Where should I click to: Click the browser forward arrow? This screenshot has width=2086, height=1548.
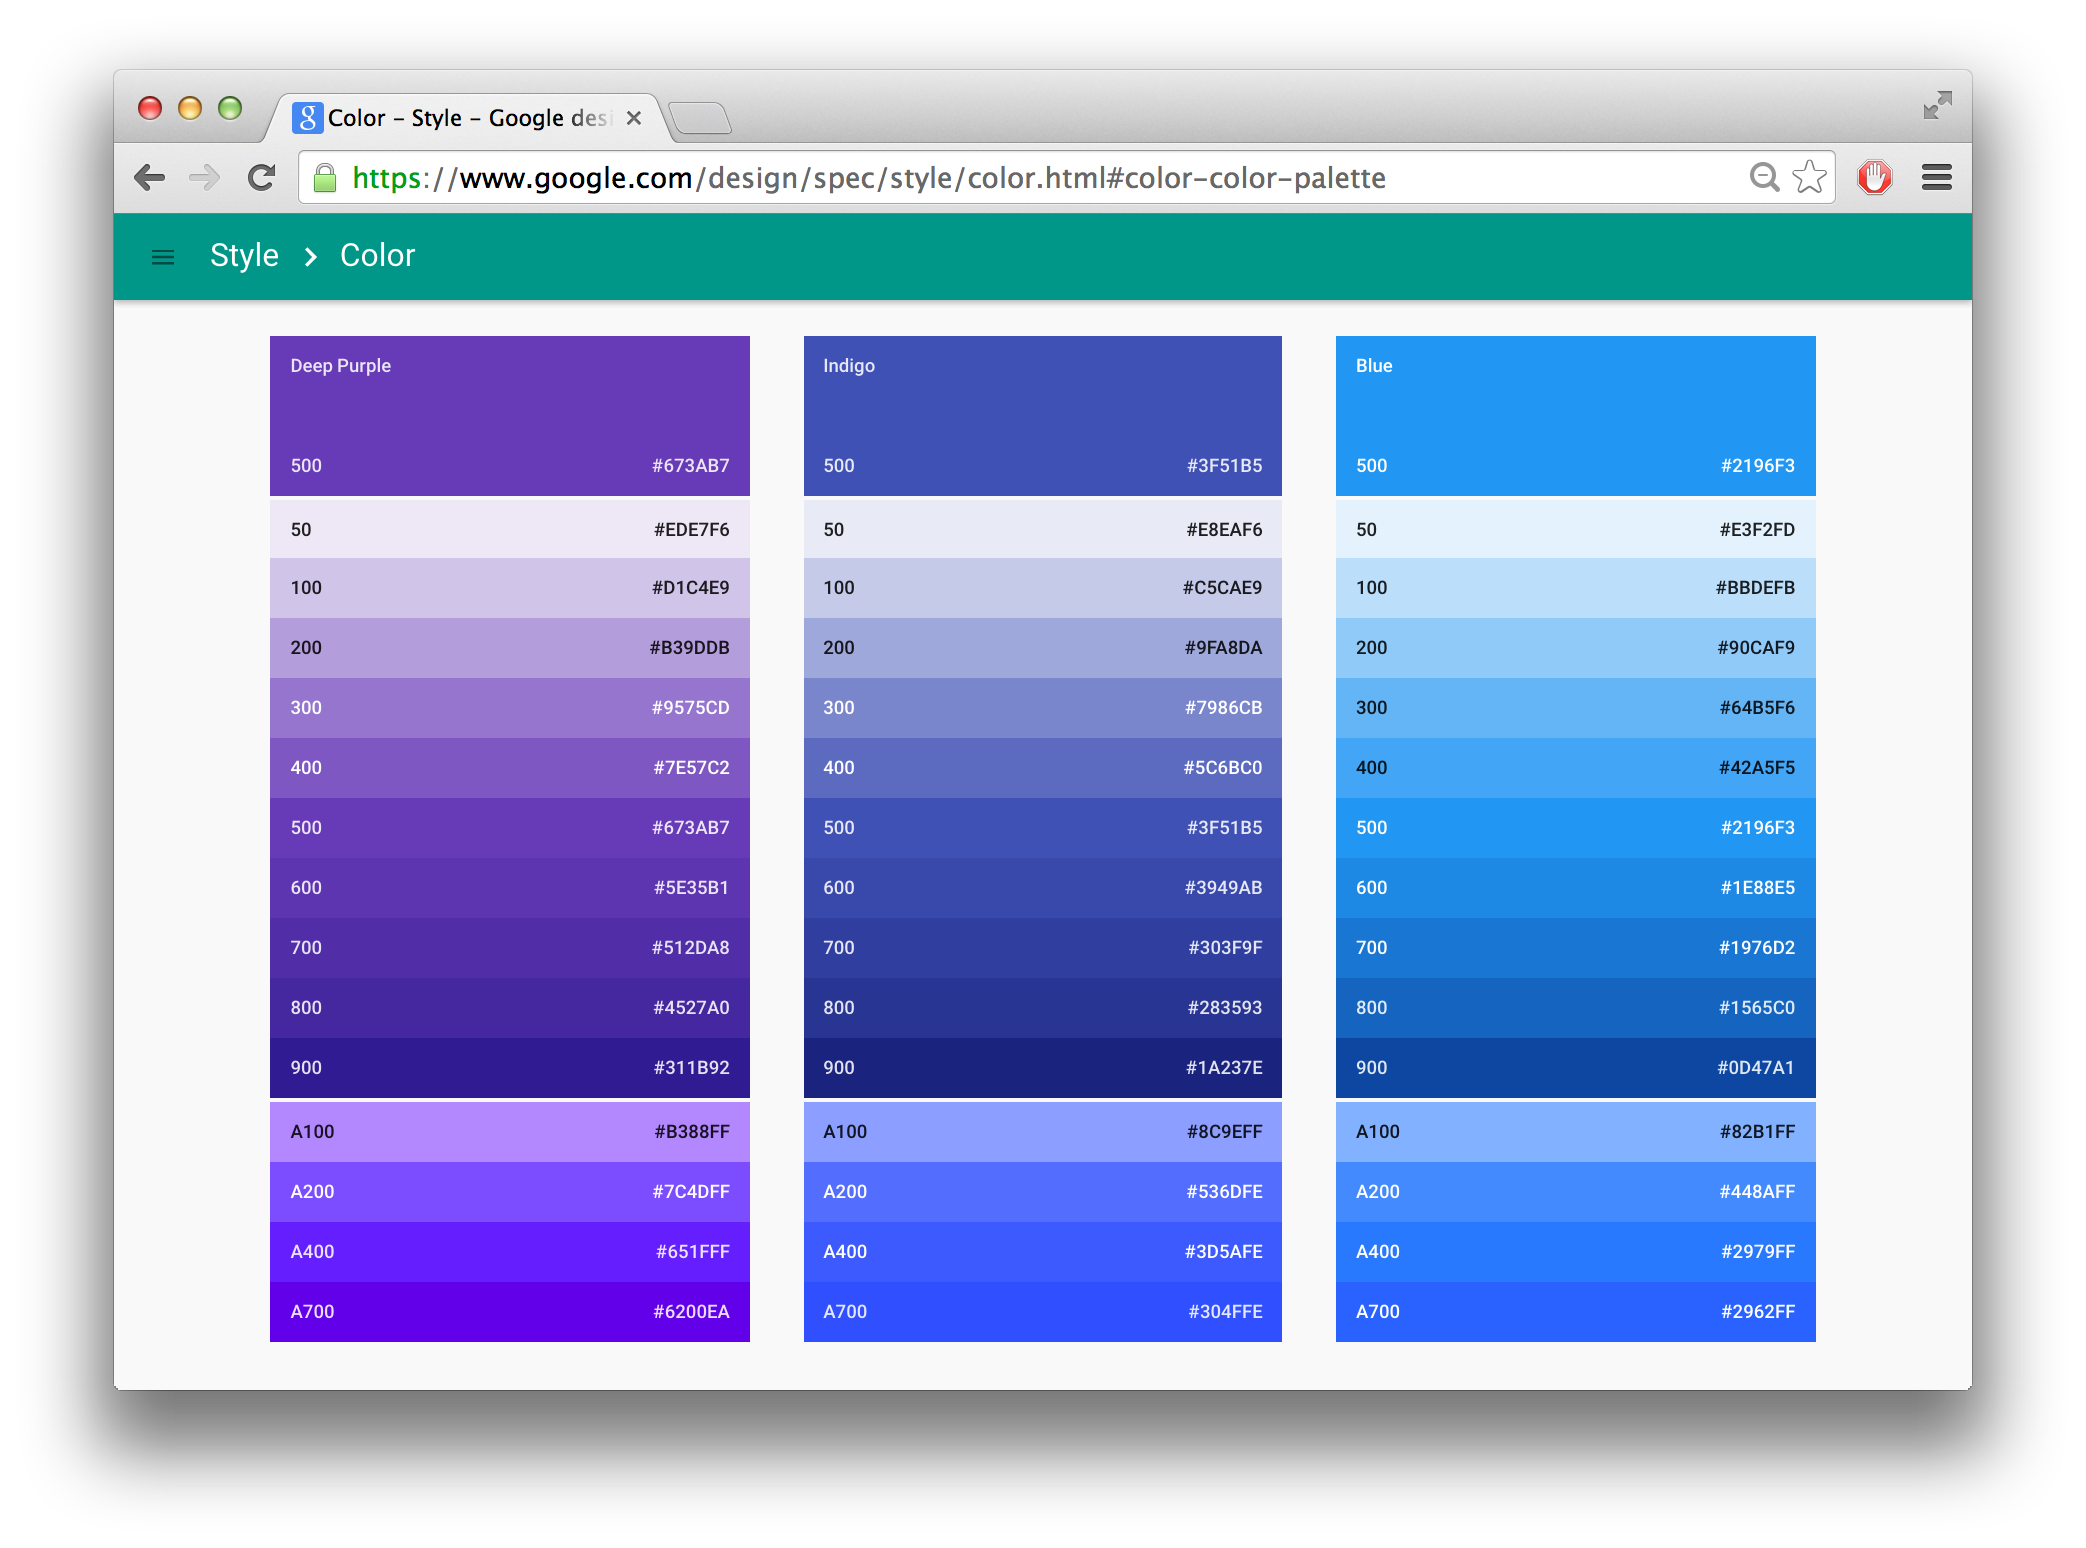pyautogui.click(x=205, y=178)
